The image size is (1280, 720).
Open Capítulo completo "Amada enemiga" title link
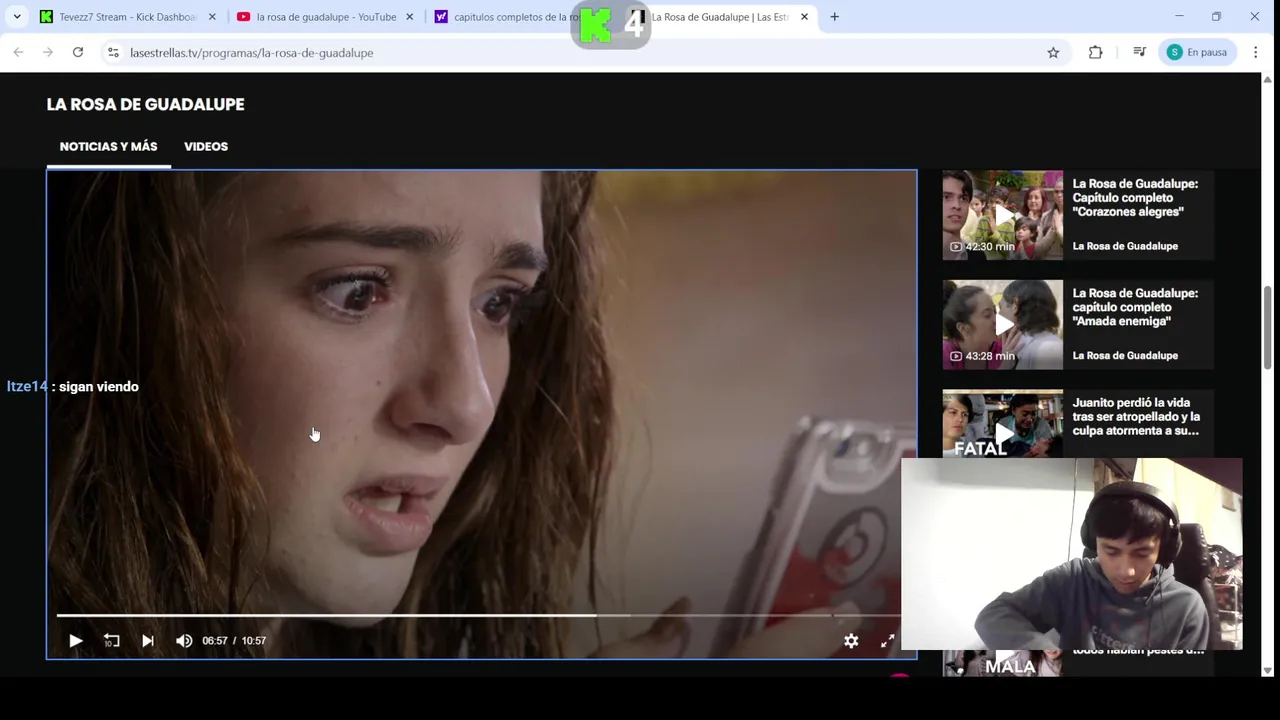(x=1135, y=307)
